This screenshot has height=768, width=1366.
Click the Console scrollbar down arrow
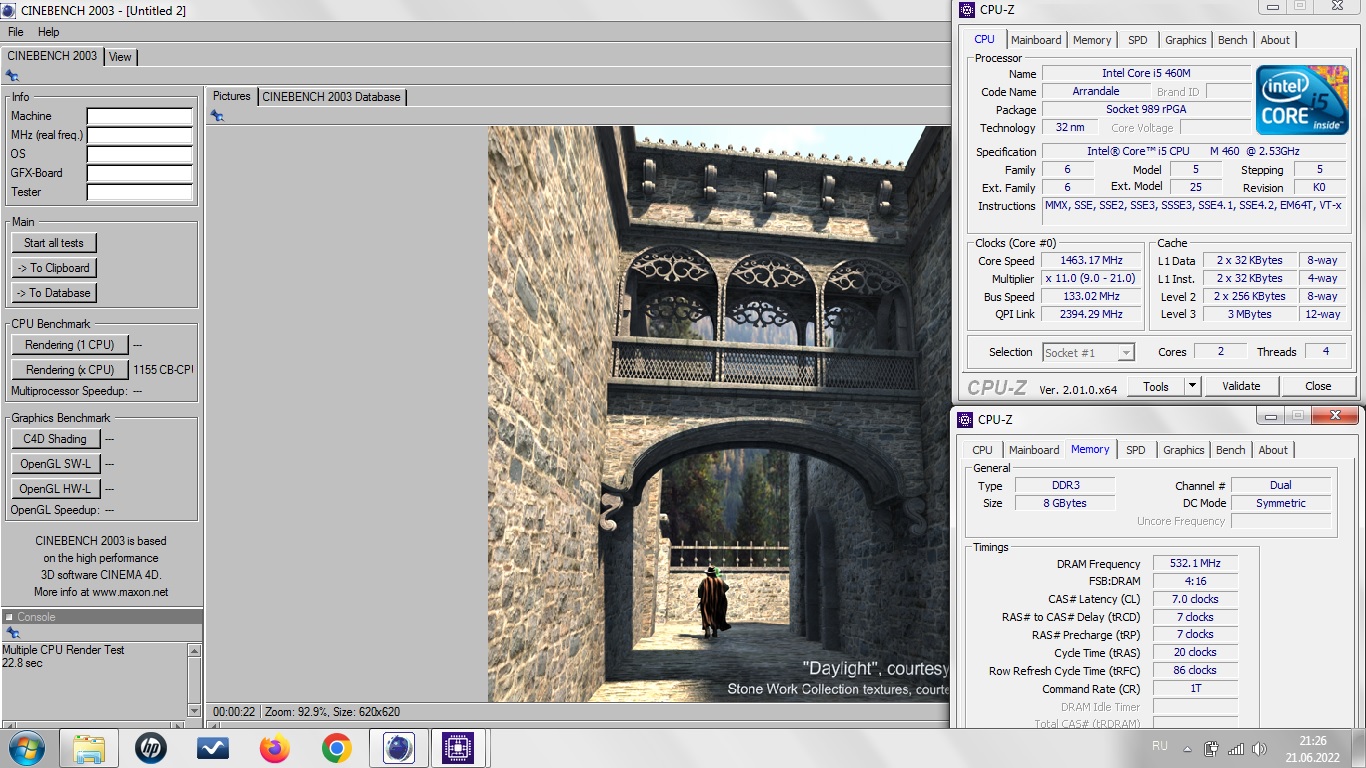[194, 710]
